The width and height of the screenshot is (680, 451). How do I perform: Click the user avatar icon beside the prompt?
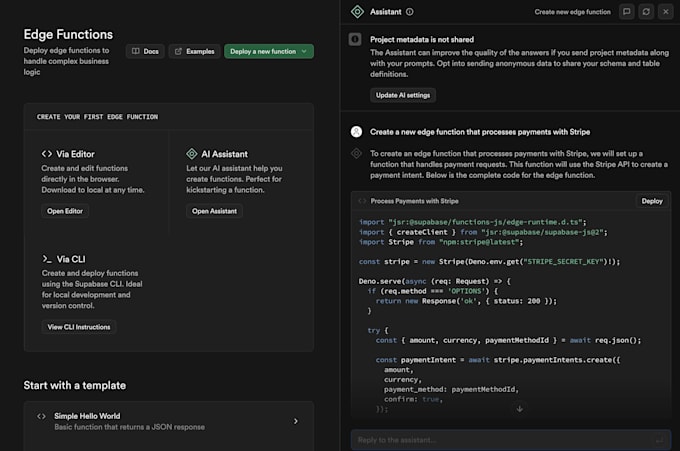[356, 132]
